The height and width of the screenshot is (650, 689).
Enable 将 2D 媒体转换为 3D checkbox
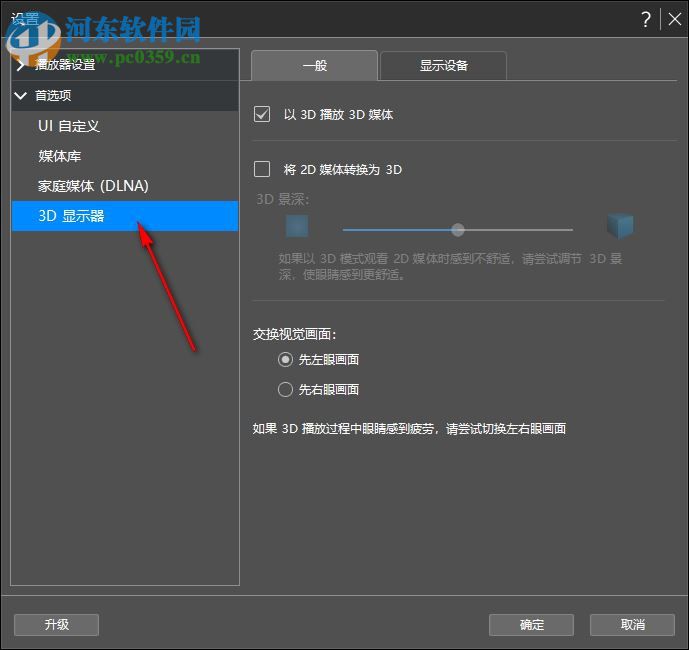pyautogui.click(x=262, y=169)
